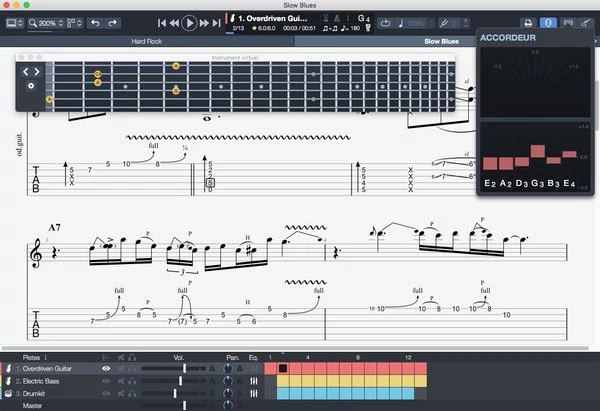The width and height of the screenshot is (600, 411).
Task: Click the horizontal score scrollbar
Action: pos(295,348)
